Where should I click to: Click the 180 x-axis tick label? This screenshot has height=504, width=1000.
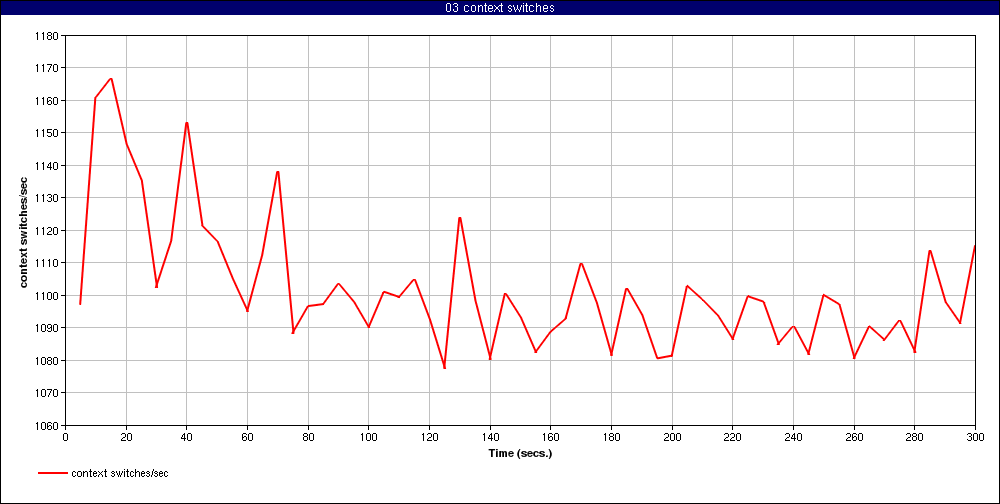[611, 438]
